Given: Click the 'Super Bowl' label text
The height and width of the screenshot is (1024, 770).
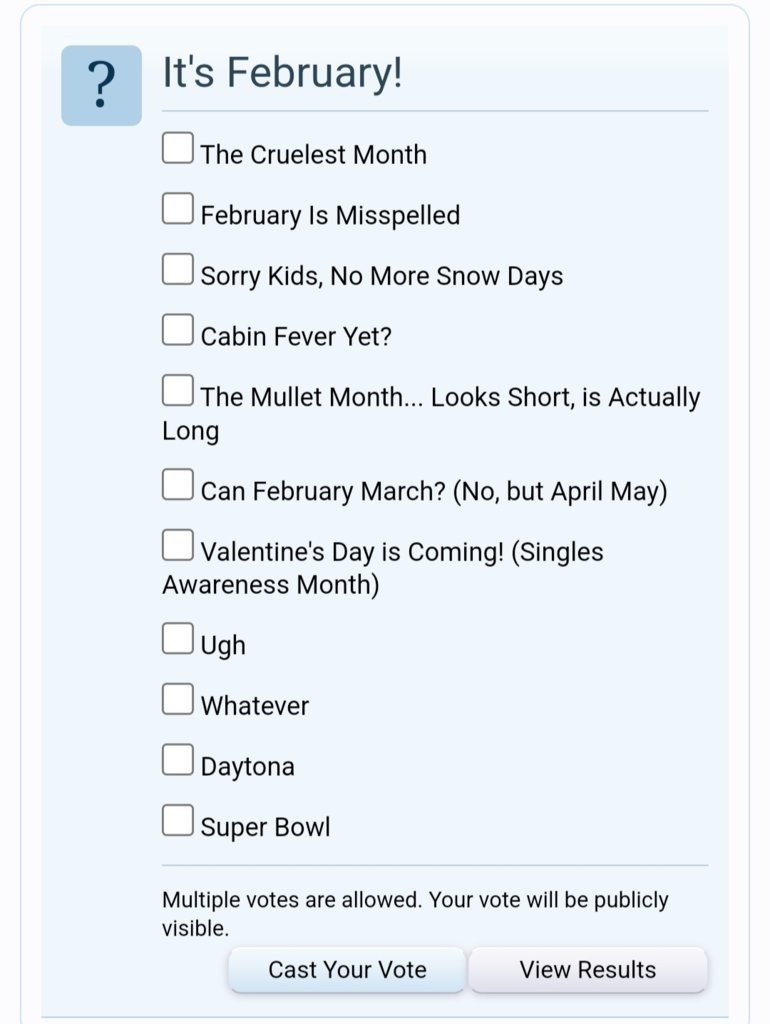Looking at the screenshot, I should click(265, 827).
